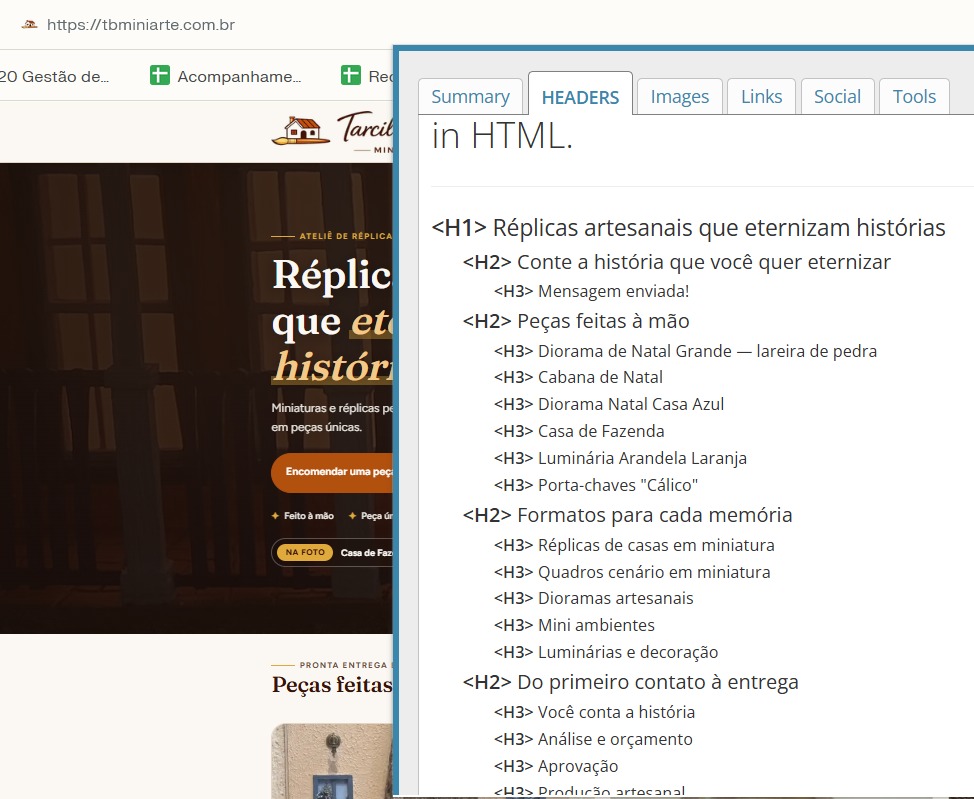Screen dimensions: 974x799
Task: Click the green sheet icon beside Rec bookmark
Action: click(351, 75)
